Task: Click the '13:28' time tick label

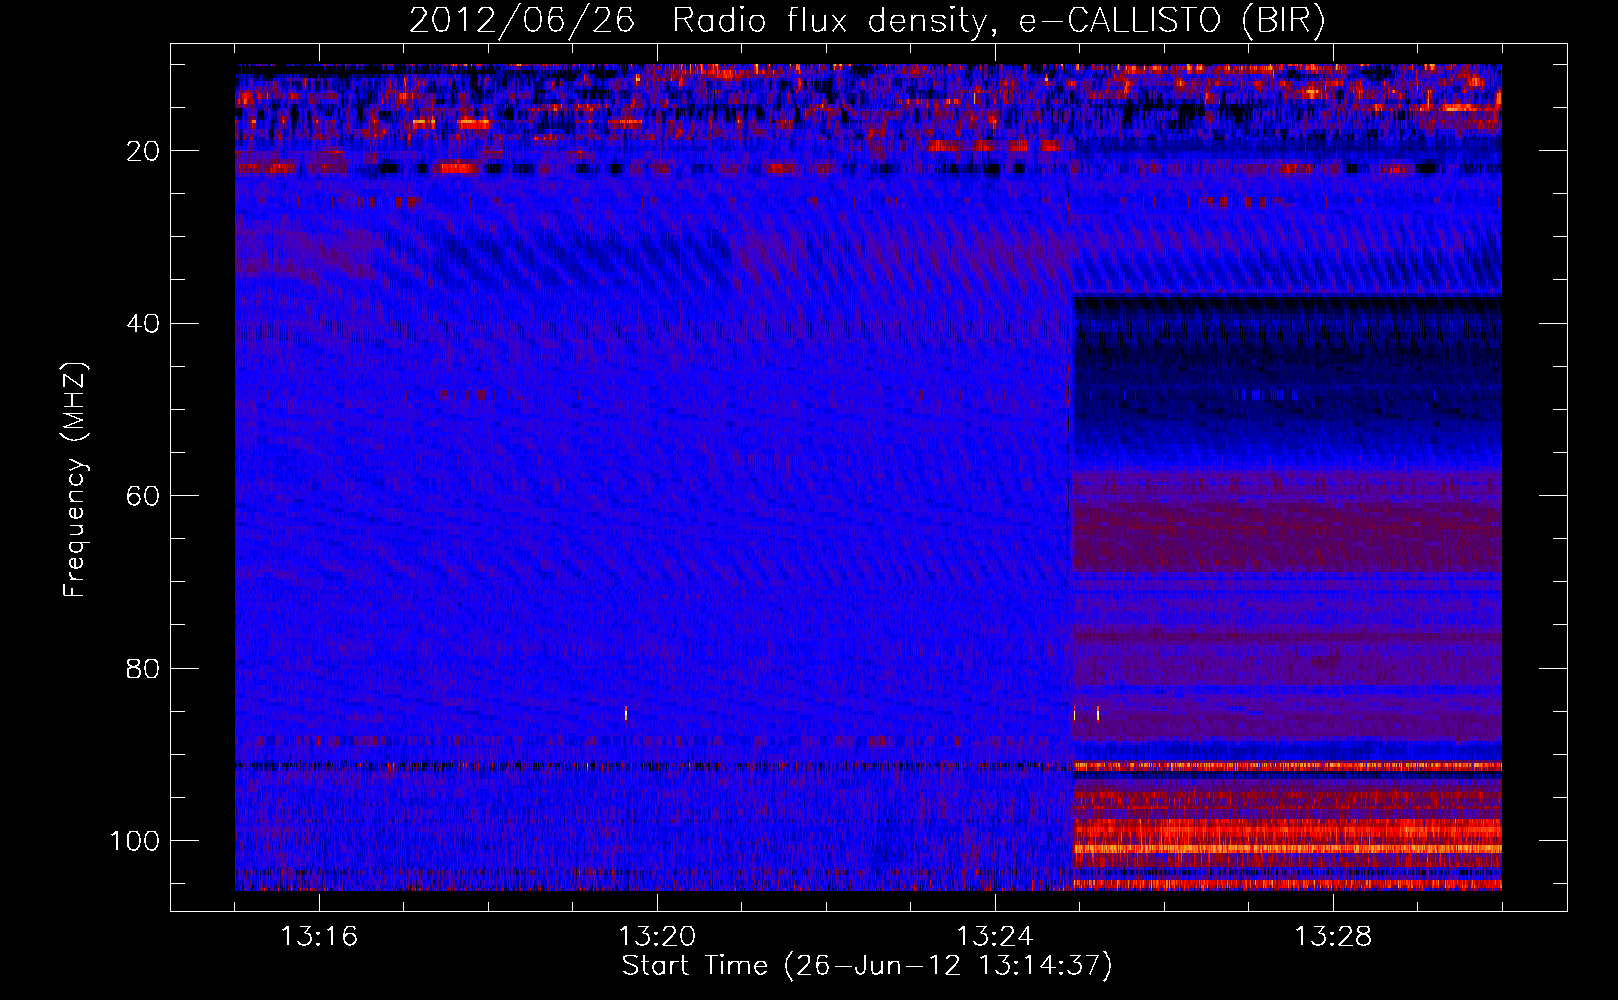Action: pyautogui.click(x=1333, y=937)
